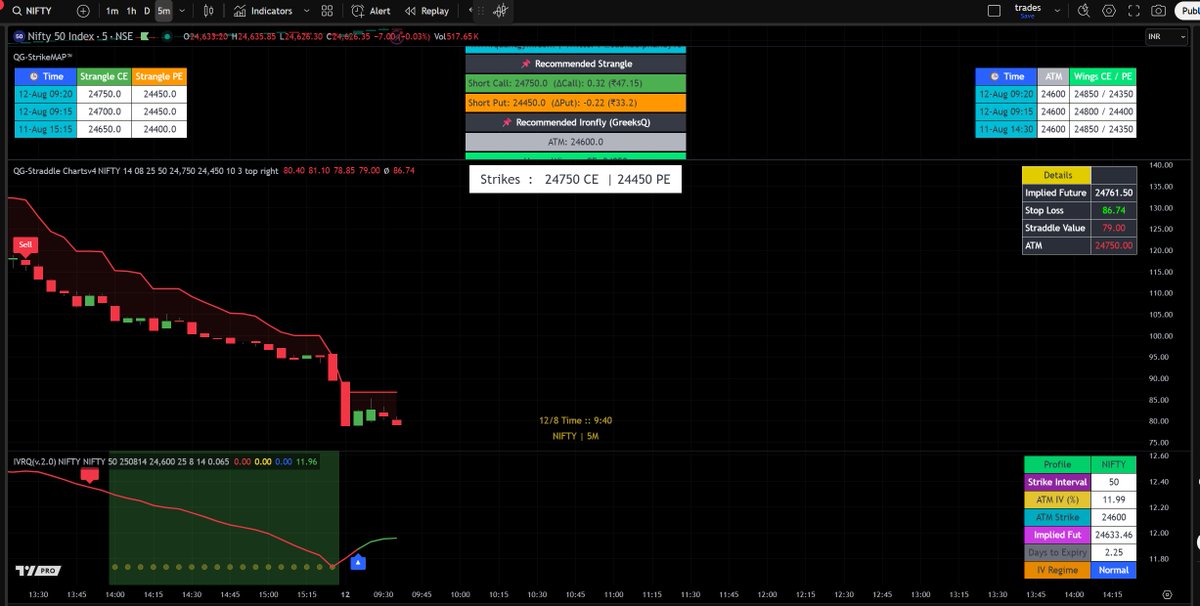Switch to the 1m timeframe
The width and height of the screenshot is (1200, 606).
click(112, 11)
